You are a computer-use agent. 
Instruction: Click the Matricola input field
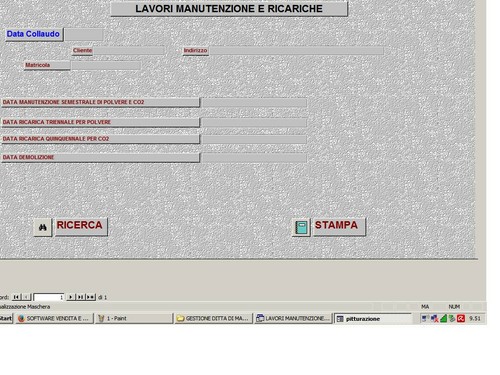[x=106, y=65]
